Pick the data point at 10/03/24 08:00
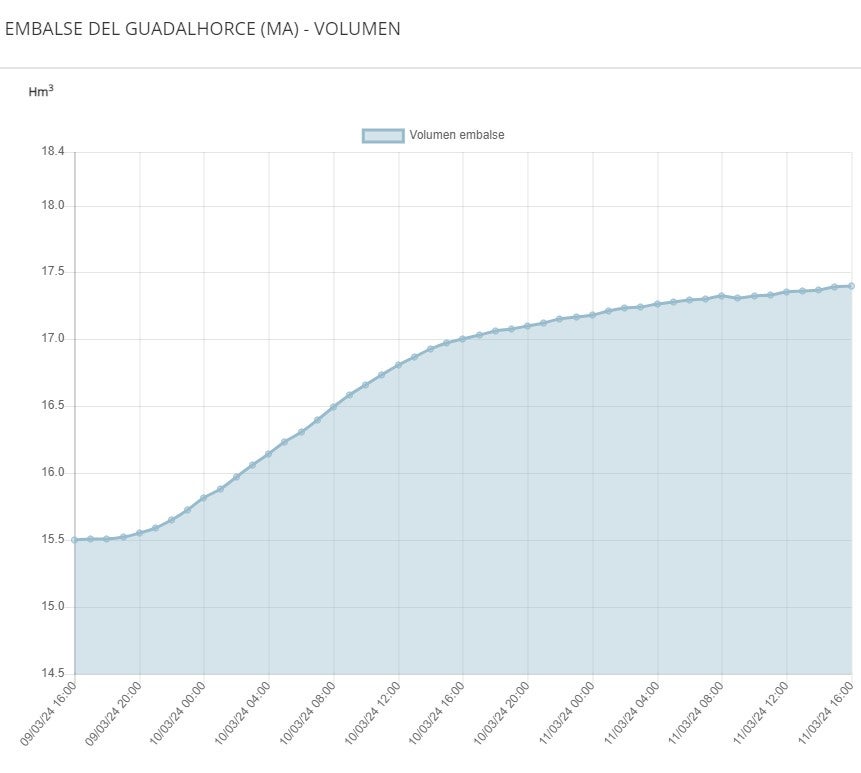This screenshot has height=773, width=861. [333, 407]
